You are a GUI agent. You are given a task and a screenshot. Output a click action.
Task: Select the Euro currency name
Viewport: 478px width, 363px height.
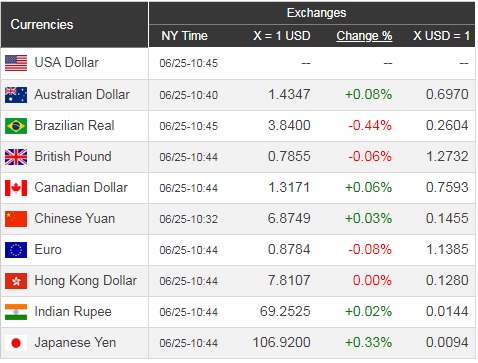(48, 250)
